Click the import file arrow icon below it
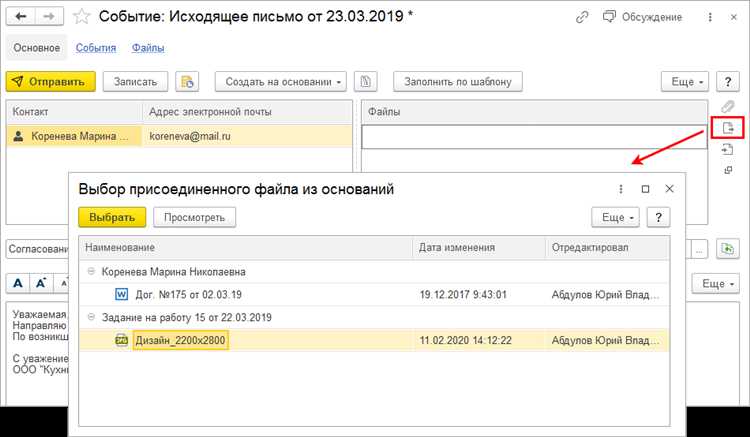Image resolution: width=750 pixels, height=437 pixels. tap(728, 150)
